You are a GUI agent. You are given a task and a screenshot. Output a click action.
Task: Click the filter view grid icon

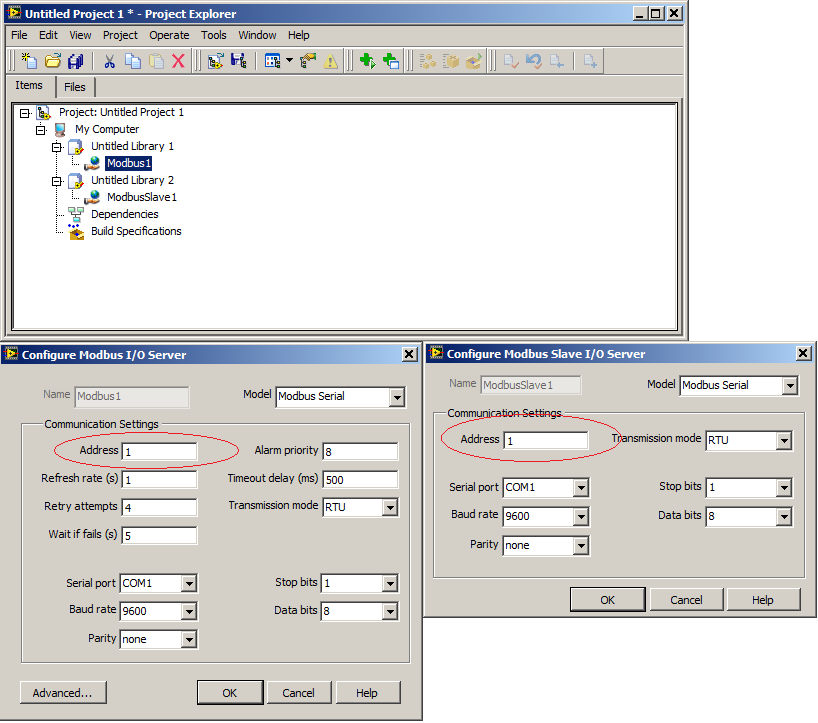[272, 61]
